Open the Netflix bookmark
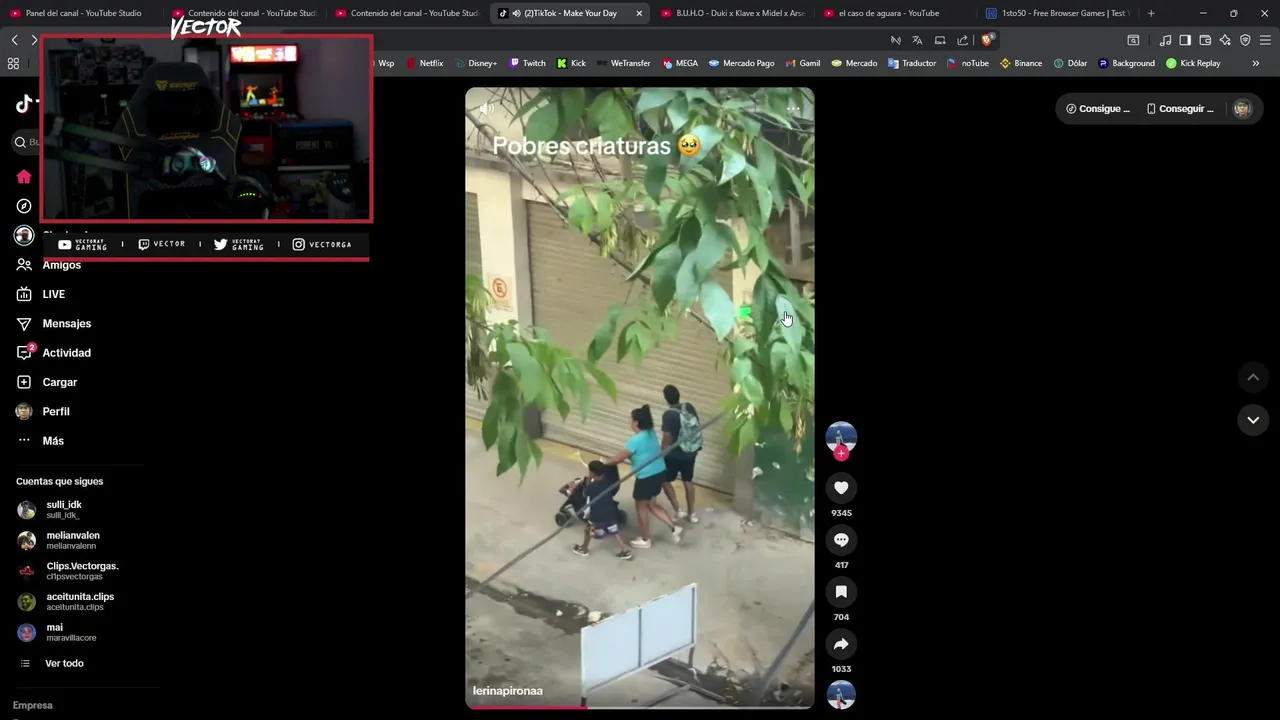The width and height of the screenshot is (1280, 720). [424, 63]
